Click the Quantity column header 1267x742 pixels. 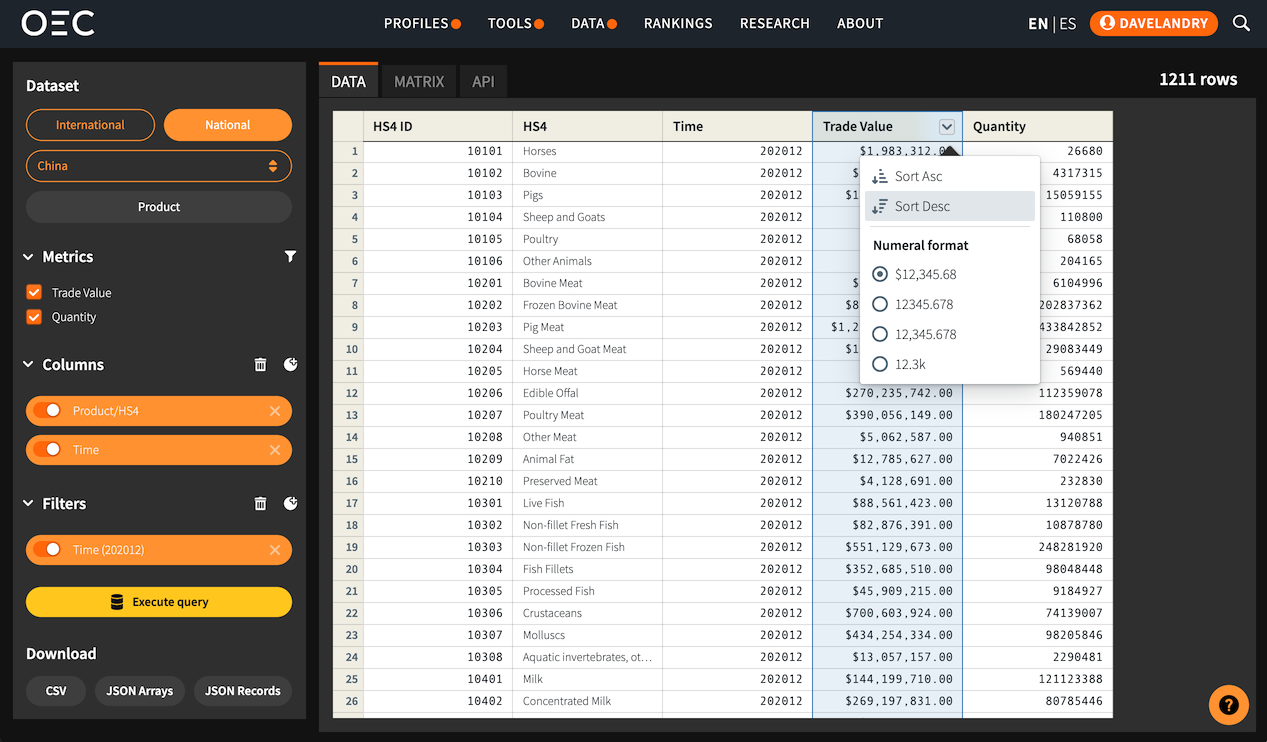1038,127
